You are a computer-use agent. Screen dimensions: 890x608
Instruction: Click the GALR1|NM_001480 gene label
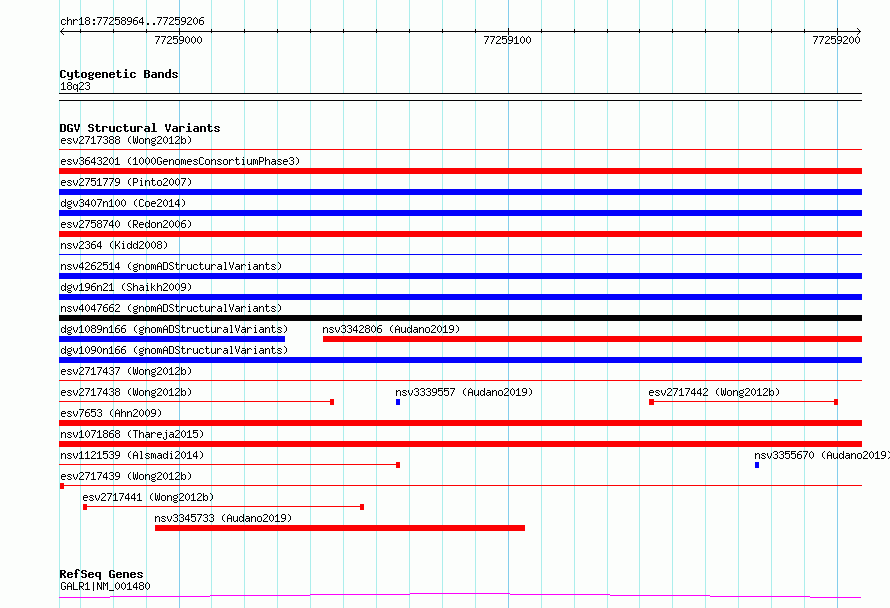pos(105,586)
